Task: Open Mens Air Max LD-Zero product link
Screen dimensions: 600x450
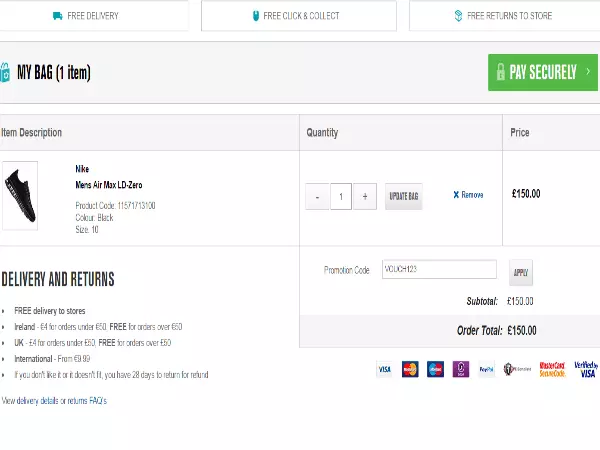Action: click(x=109, y=185)
